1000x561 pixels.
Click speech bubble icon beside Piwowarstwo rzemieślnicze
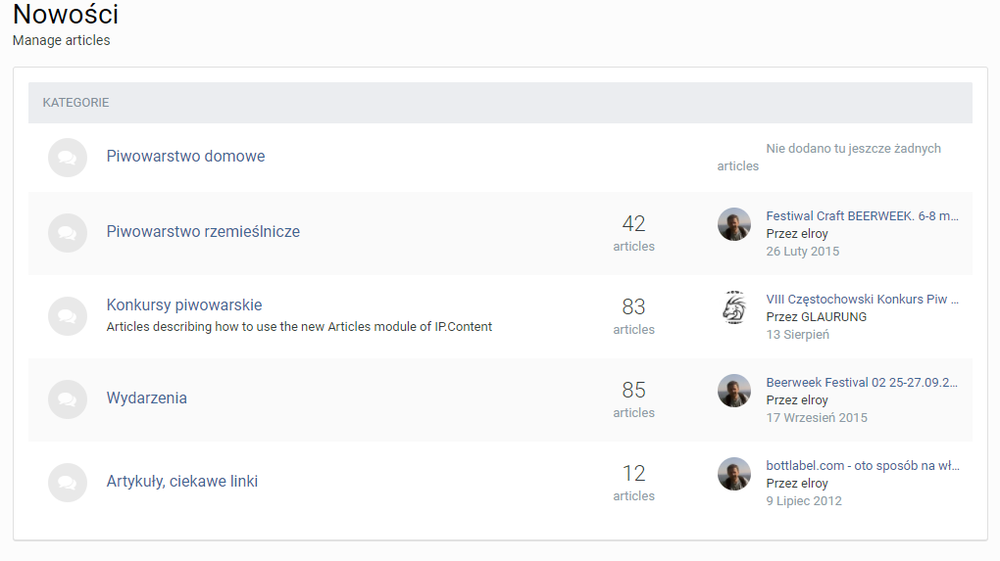[x=67, y=233]
